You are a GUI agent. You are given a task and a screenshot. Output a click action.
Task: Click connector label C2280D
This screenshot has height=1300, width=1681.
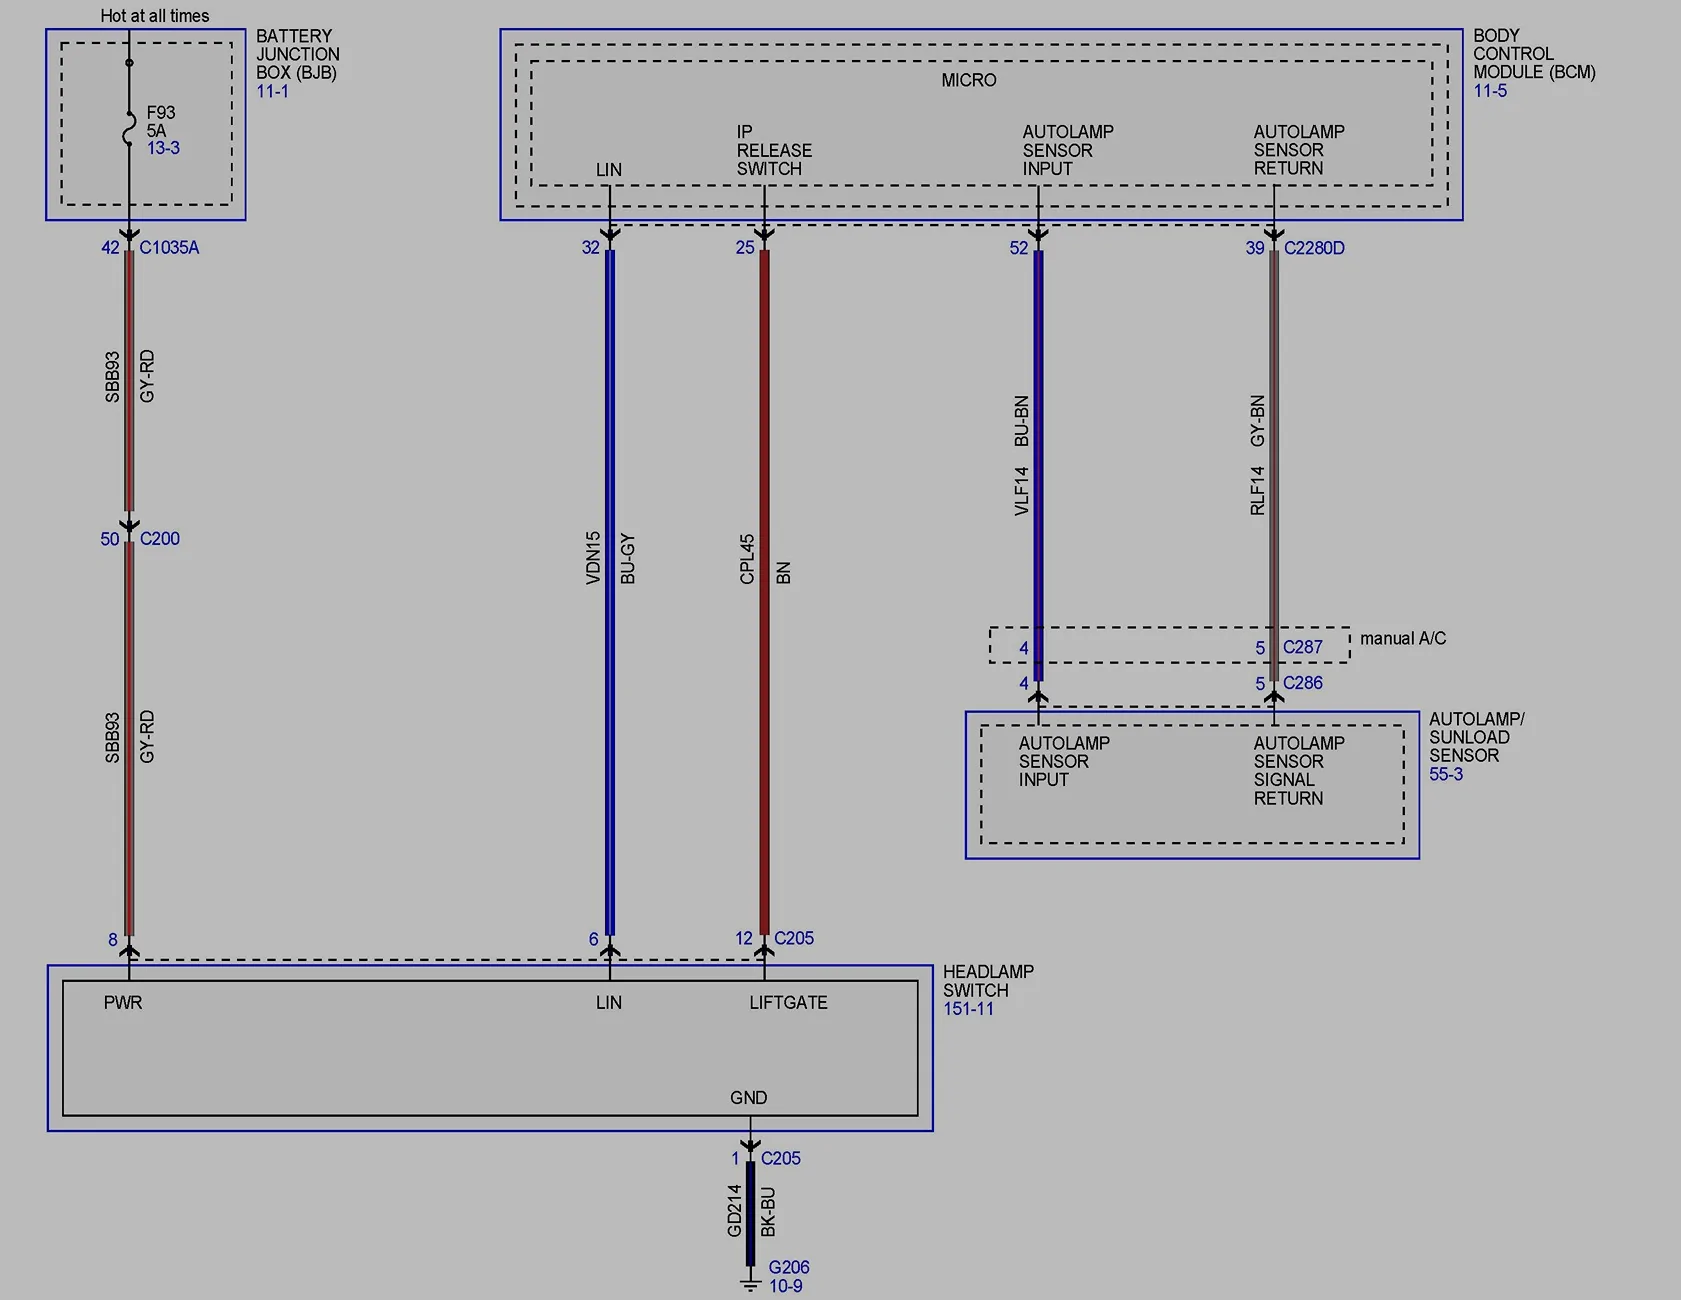pyautogui.click(x=1313, y=248)
